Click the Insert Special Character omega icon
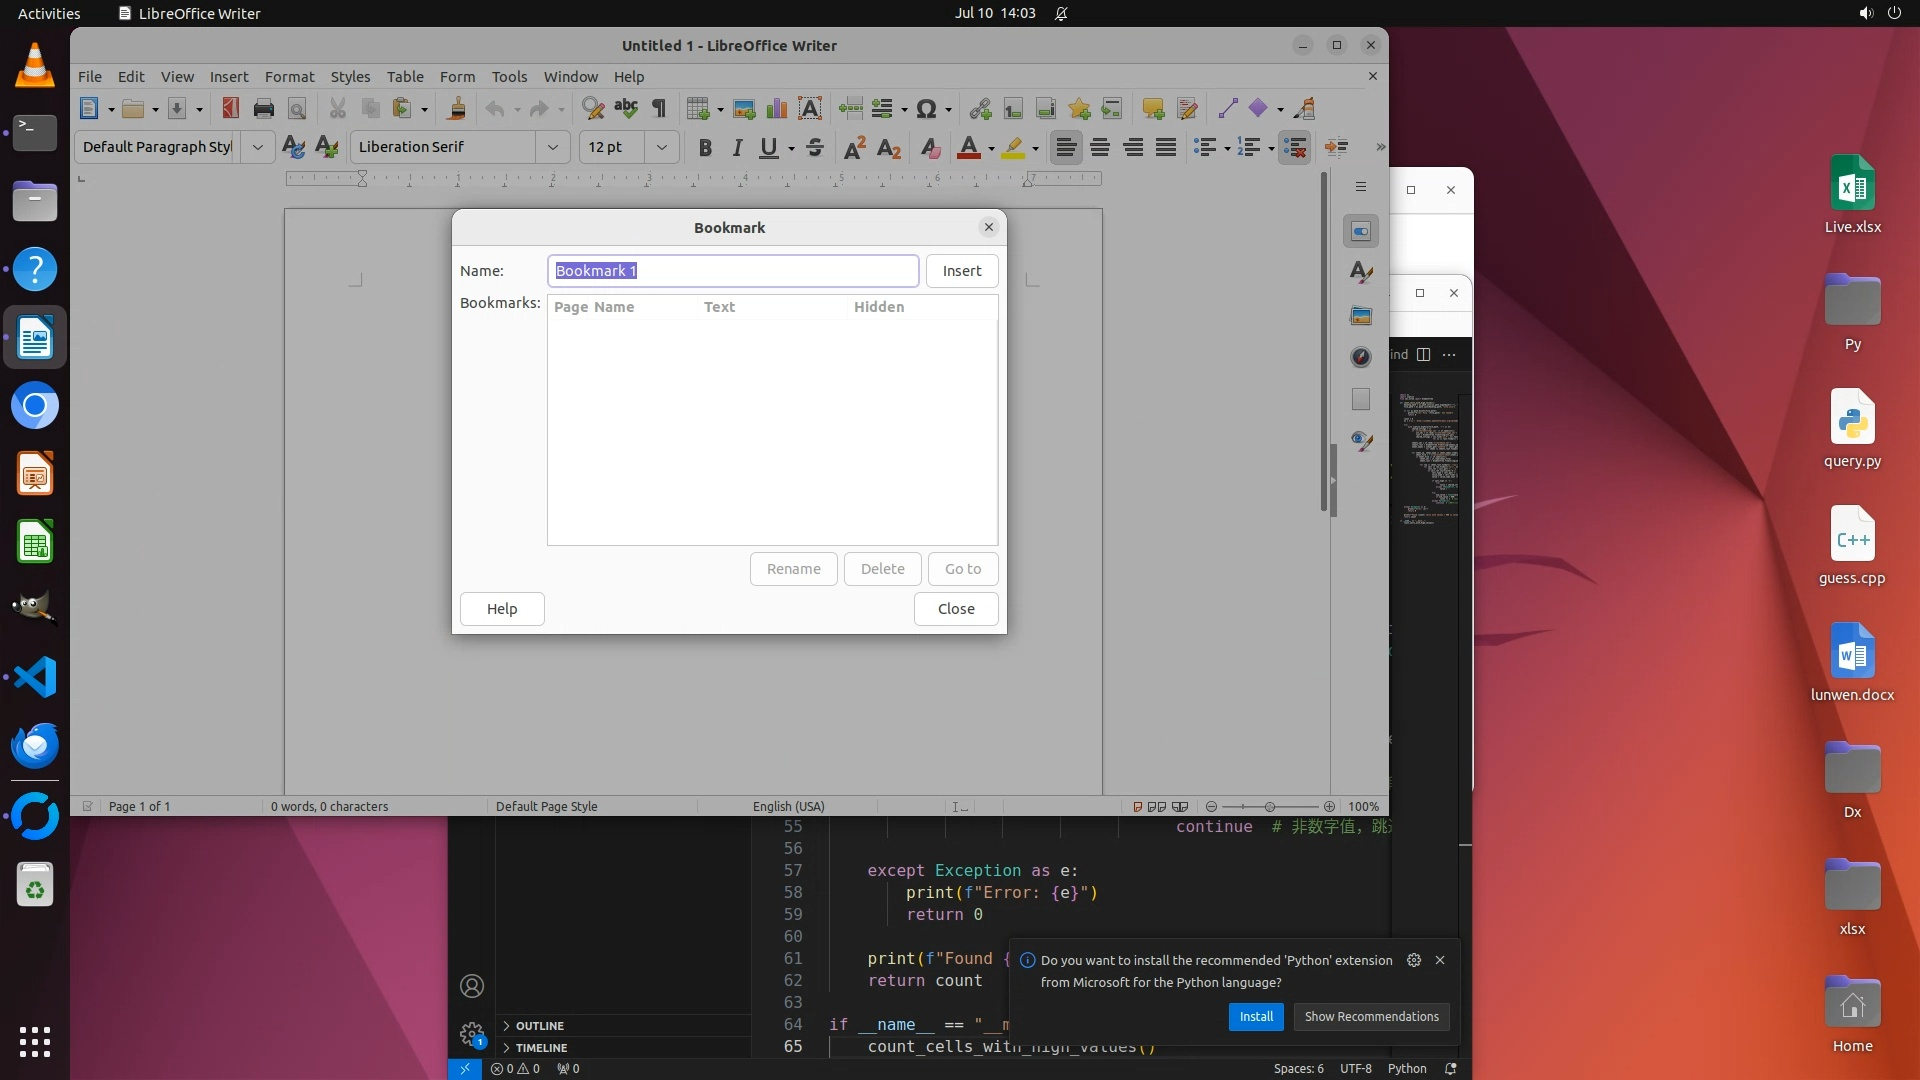The image size is (1920, 1080). coord(926,109)
